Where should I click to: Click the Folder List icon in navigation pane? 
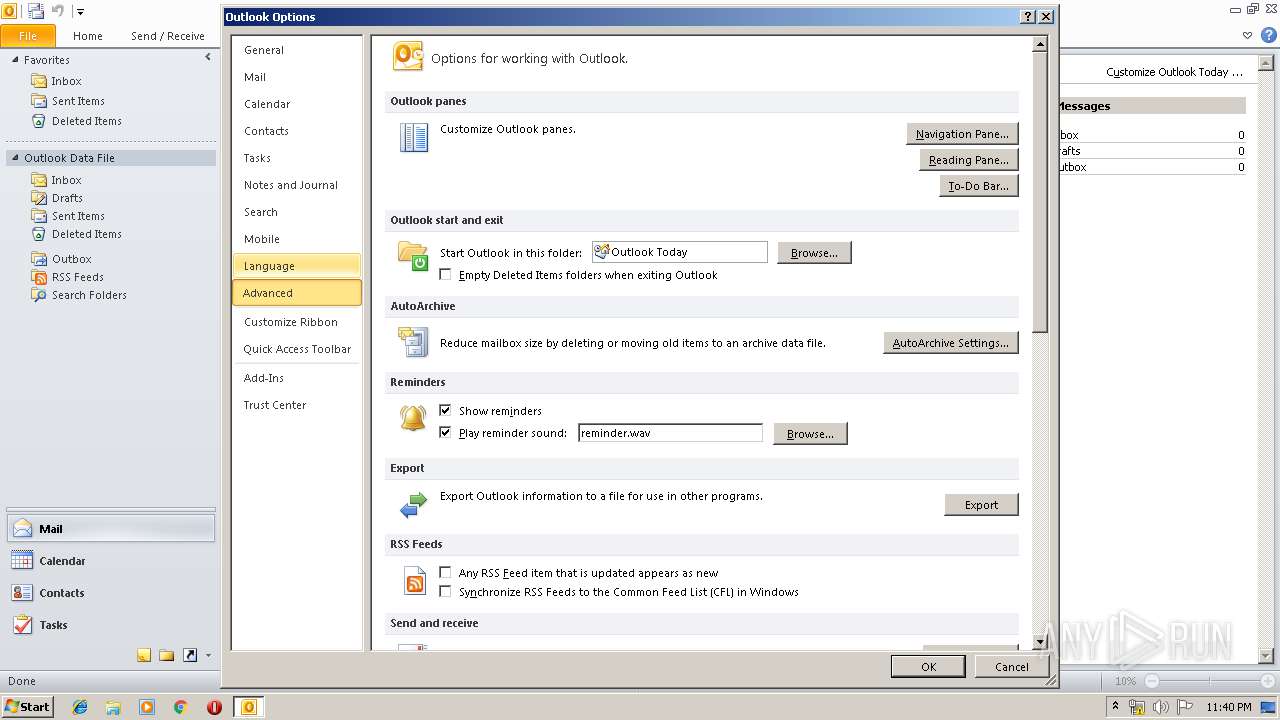[166, 656]
